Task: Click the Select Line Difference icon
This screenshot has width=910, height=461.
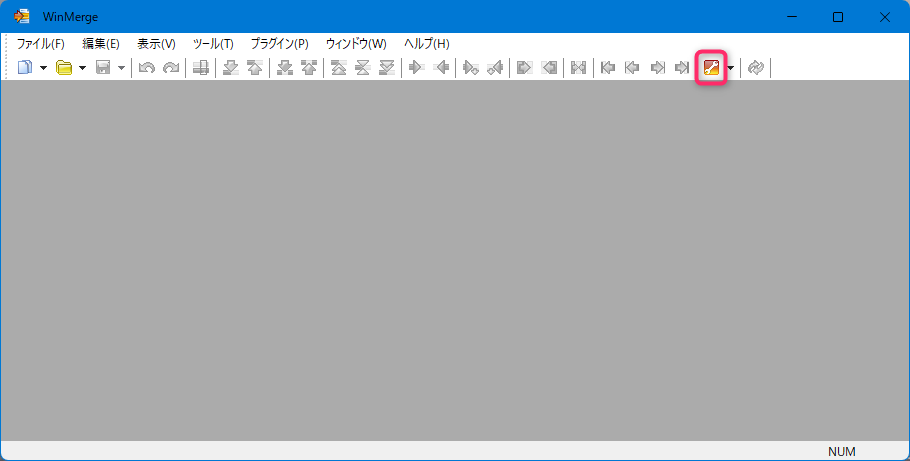Action: coord(201,68)
